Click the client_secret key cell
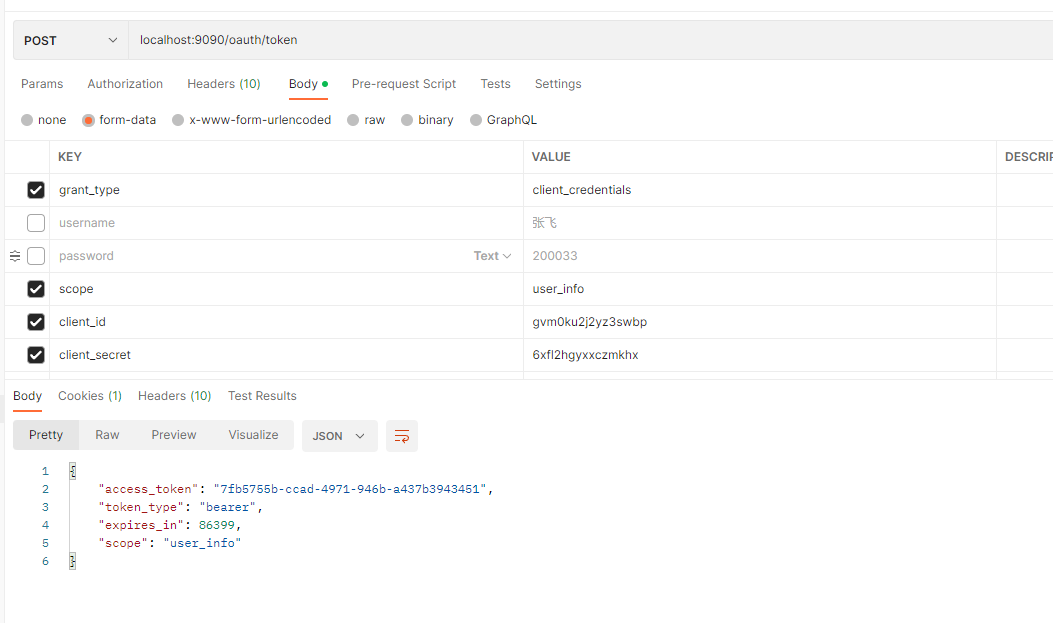 pyautogui.click(x=286, y=354)
